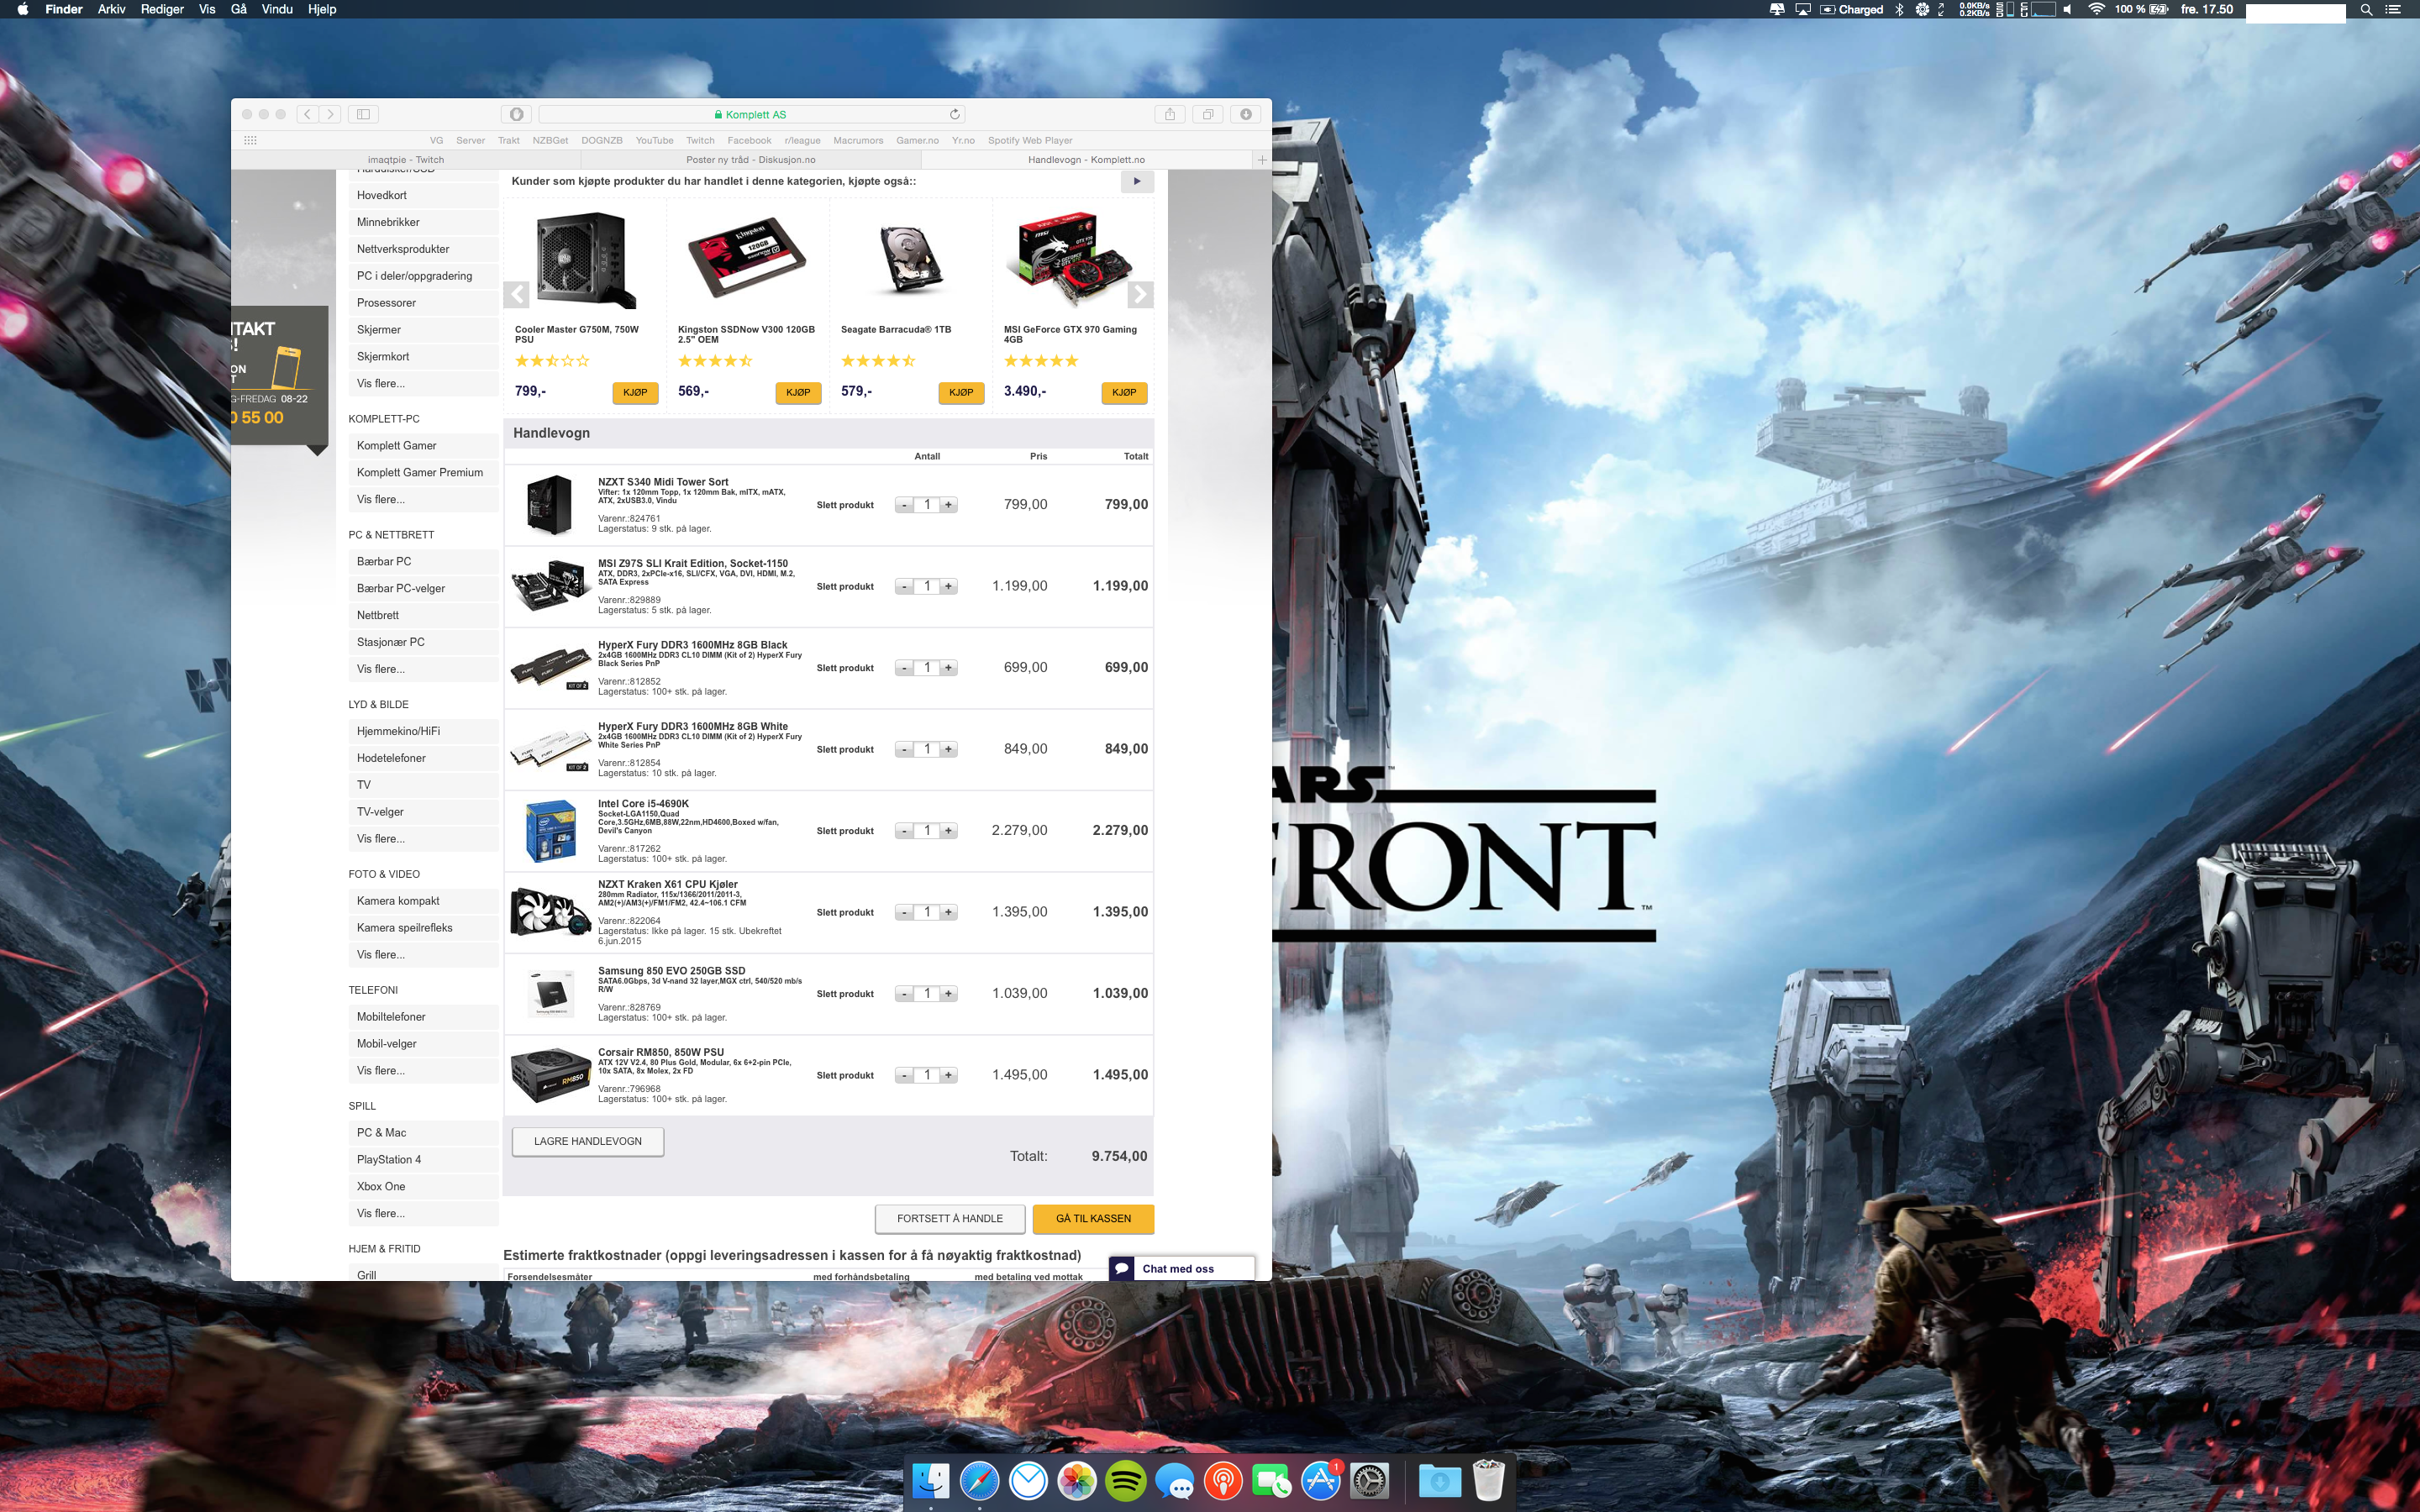The image size is (2420, 1512).
Task: Open the Rediger menu
Action: coord(162,10)
